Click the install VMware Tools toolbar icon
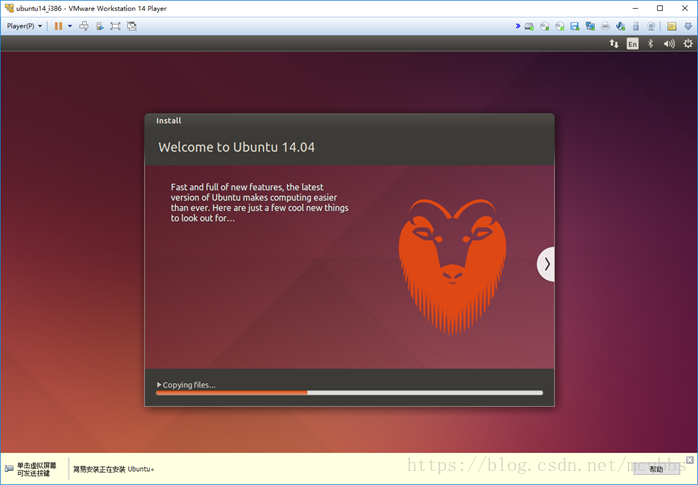Image resolution: width=698 pixels, height=485 pixels. (100, 26)
